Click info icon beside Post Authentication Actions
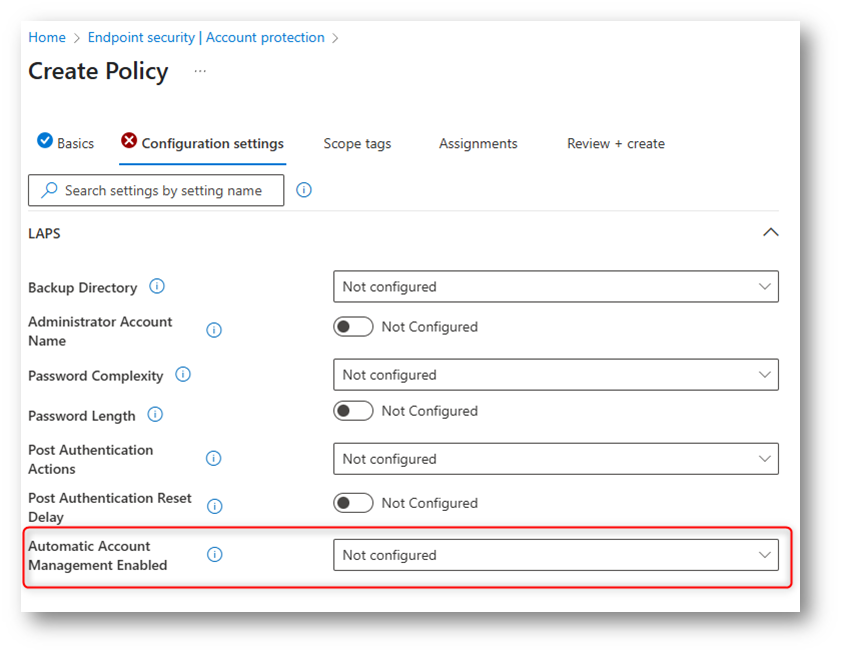Image resolution: width=842 pixels, height=654 pixels. 213,459
